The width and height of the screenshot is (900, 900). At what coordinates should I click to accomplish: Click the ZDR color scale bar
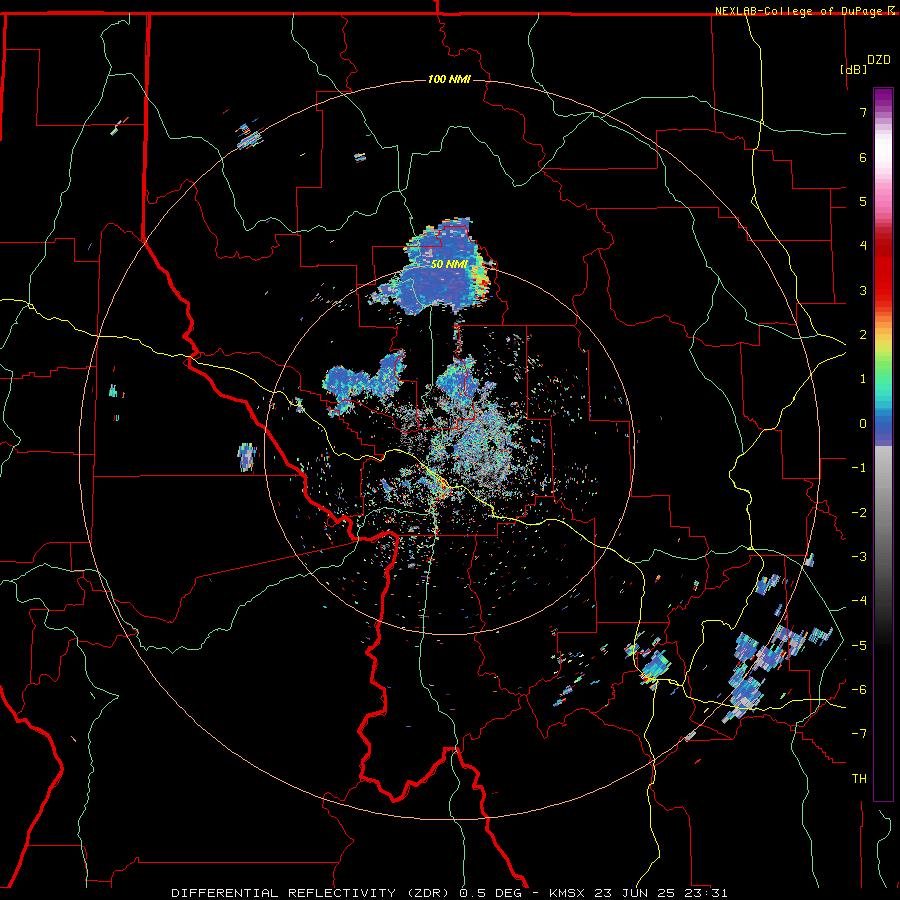[883, 444]
